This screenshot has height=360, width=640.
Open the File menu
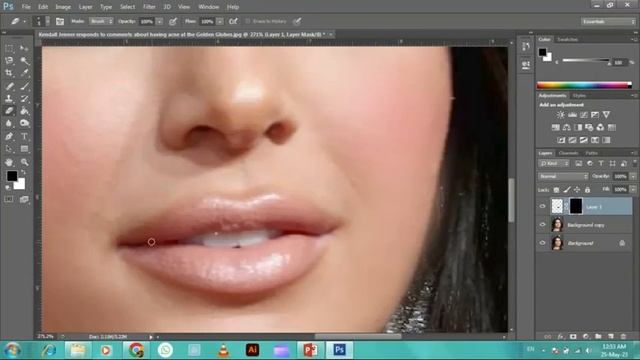pyautogui.click(x=26, y=7)
